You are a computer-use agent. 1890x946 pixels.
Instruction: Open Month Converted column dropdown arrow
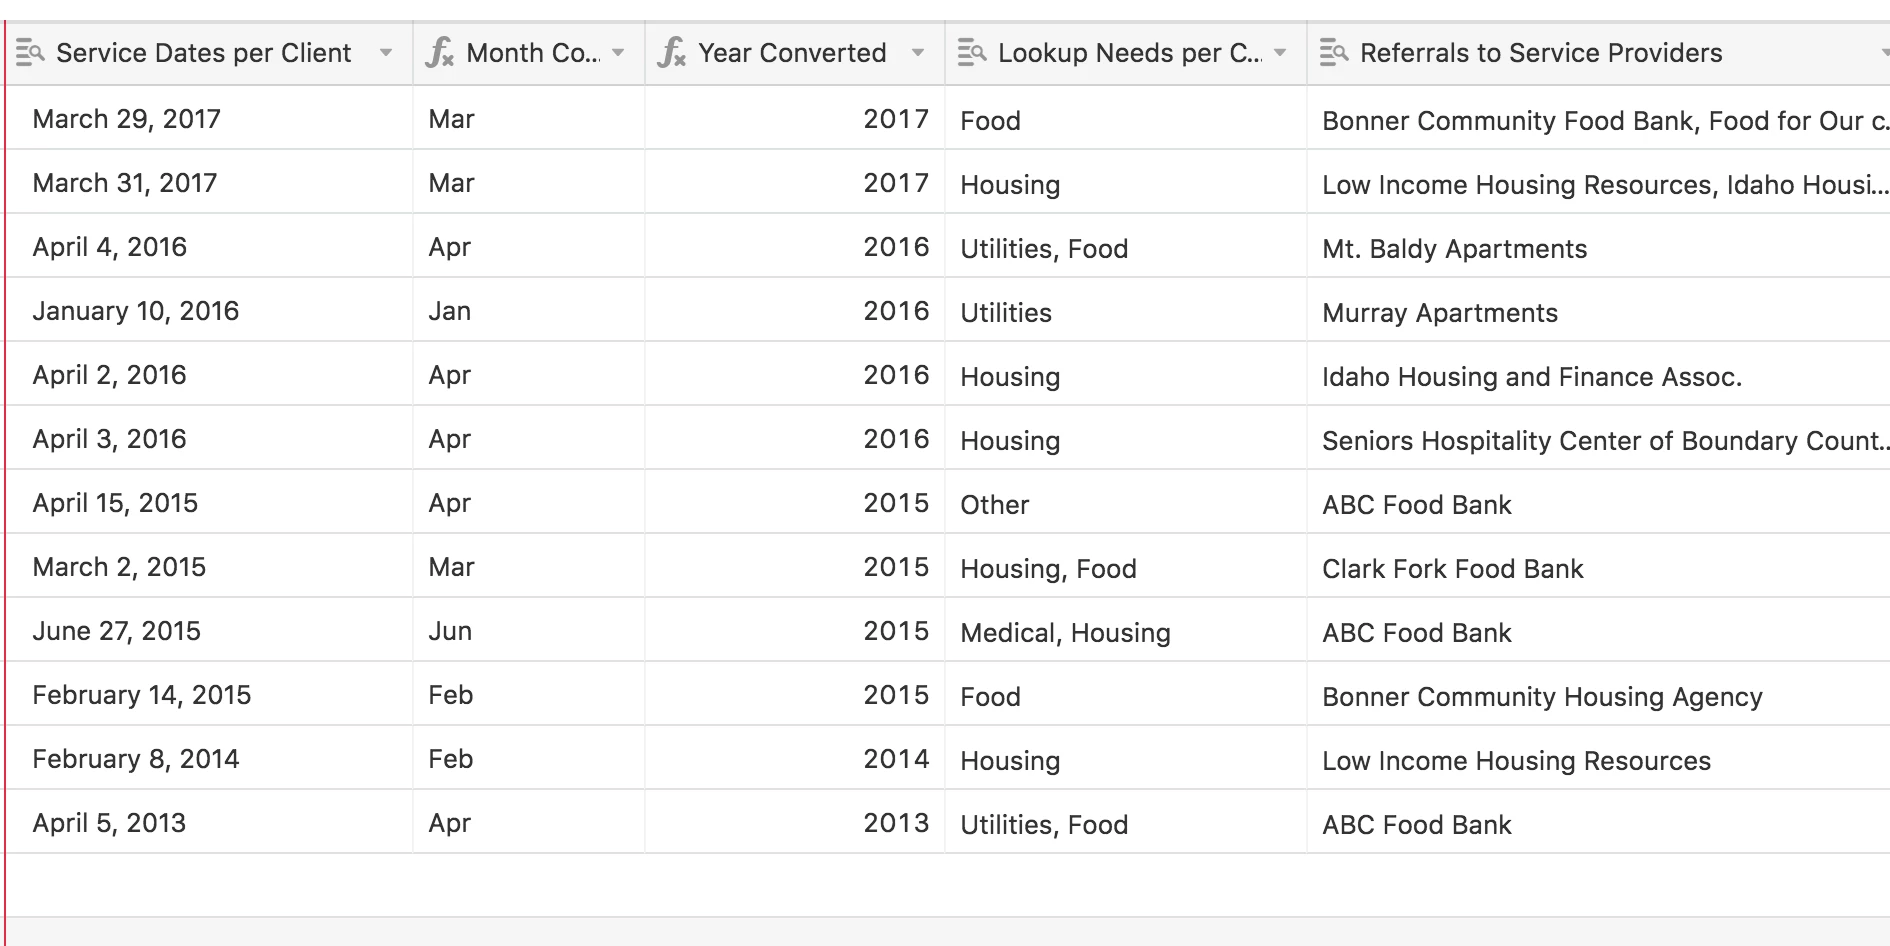click(618, 53)
